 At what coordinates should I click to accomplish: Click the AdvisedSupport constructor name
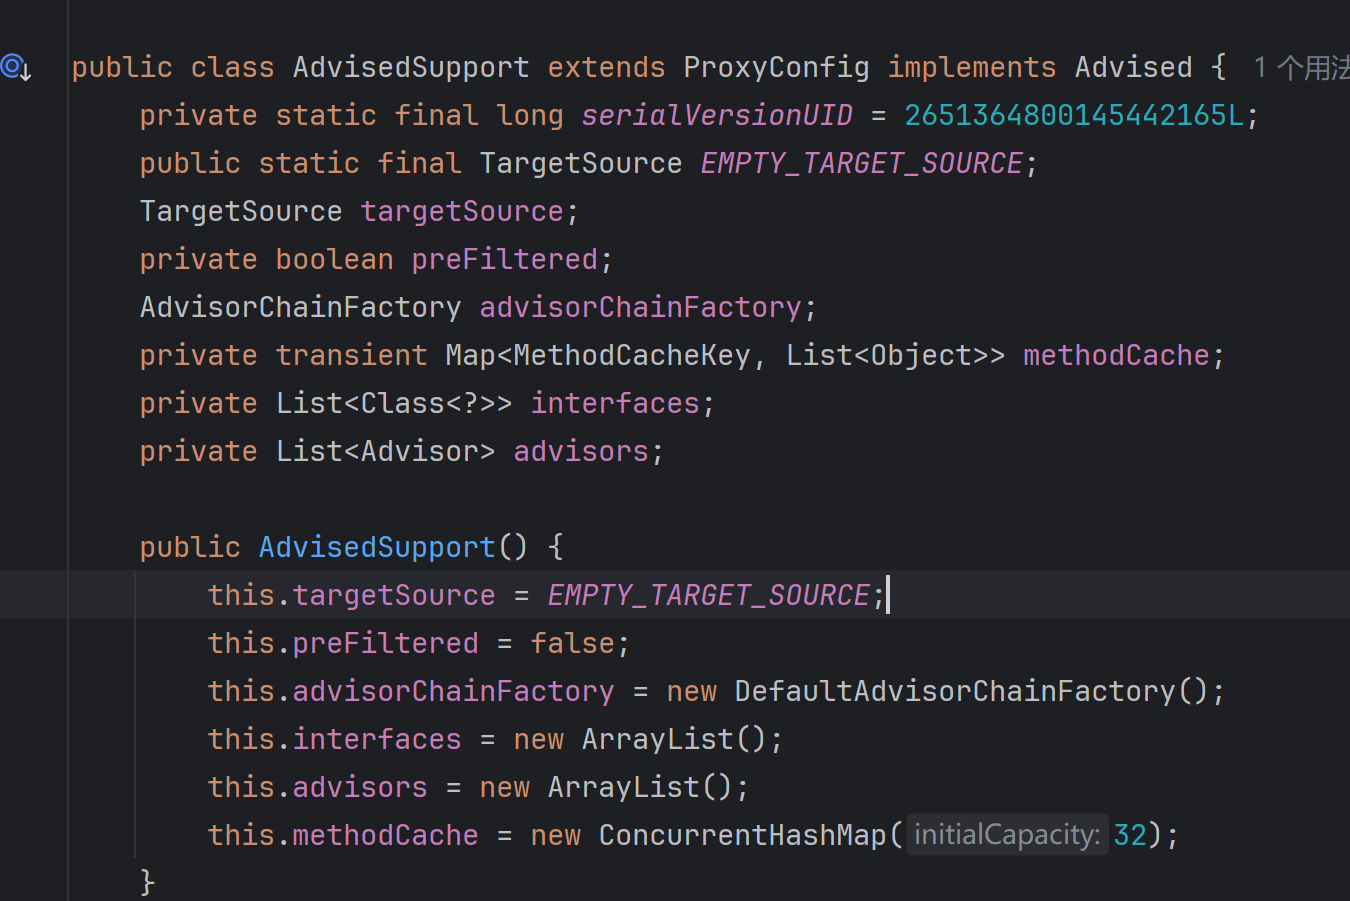pos(376,547)
